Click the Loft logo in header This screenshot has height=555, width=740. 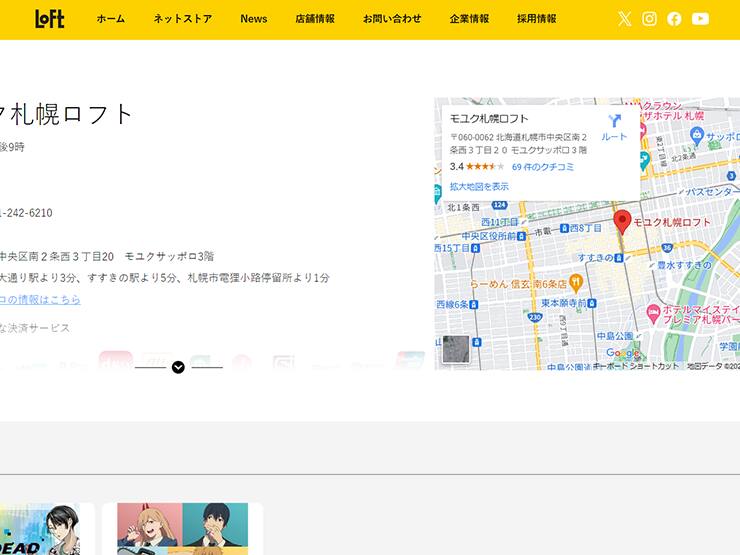pyautogui.click(x=50, y=19)
